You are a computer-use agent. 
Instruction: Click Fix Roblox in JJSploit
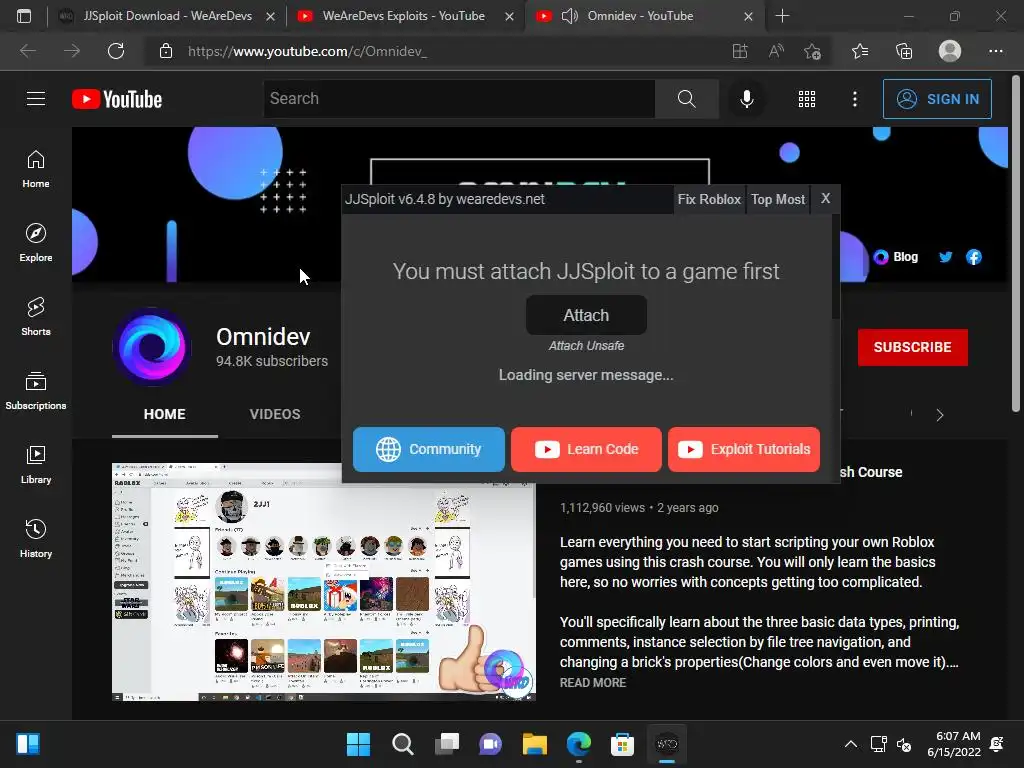pos(709,199)
